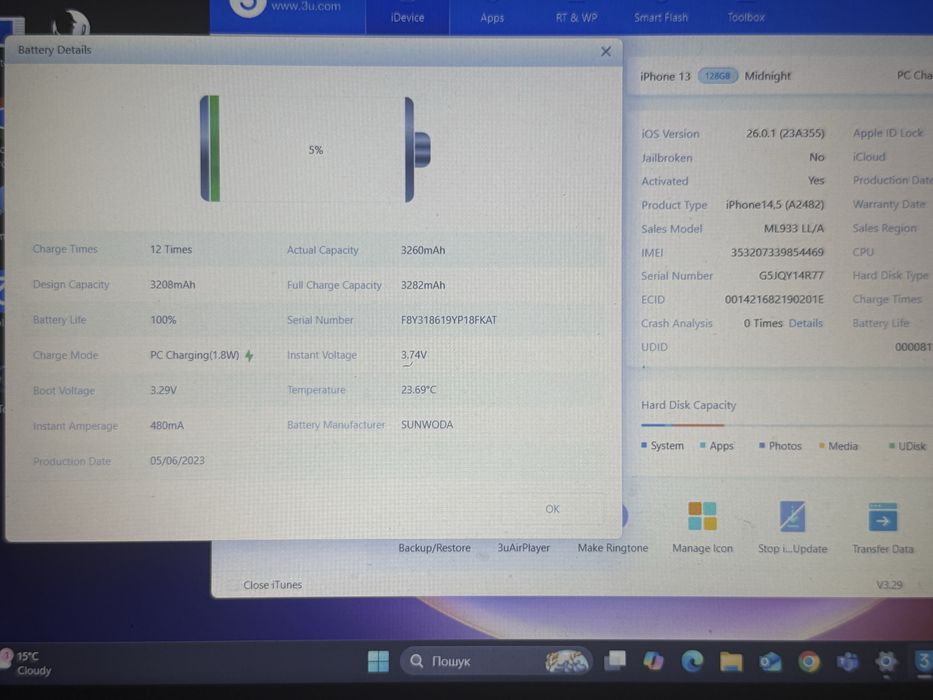Viewport: 933px width, 700px height.
Task: Click the Product Type value iPhone14,5 (A2482)
Action: [775, 205]
